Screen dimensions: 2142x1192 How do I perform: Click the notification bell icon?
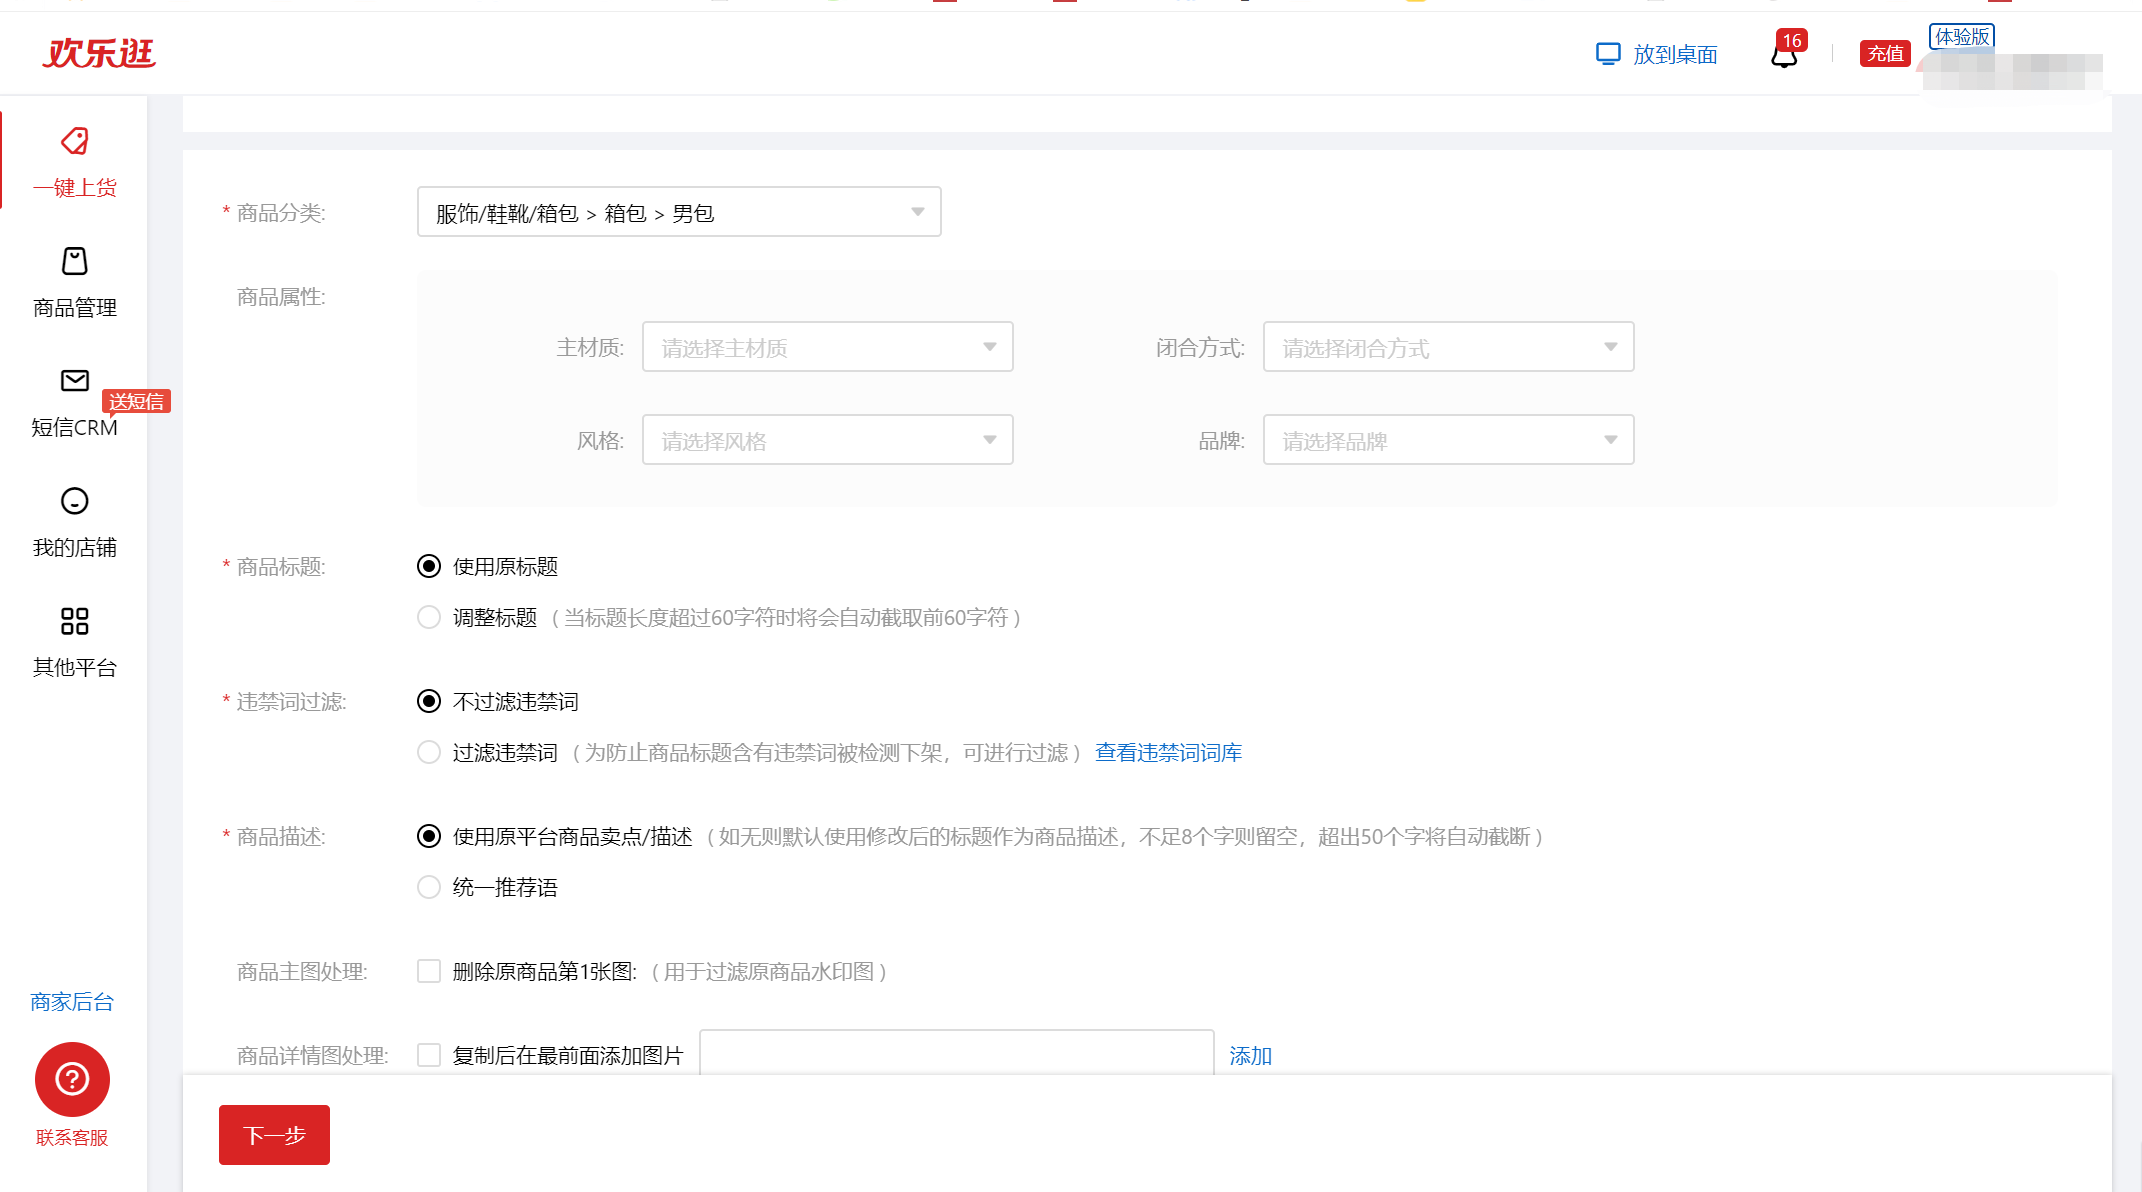tap(1784, 55)
